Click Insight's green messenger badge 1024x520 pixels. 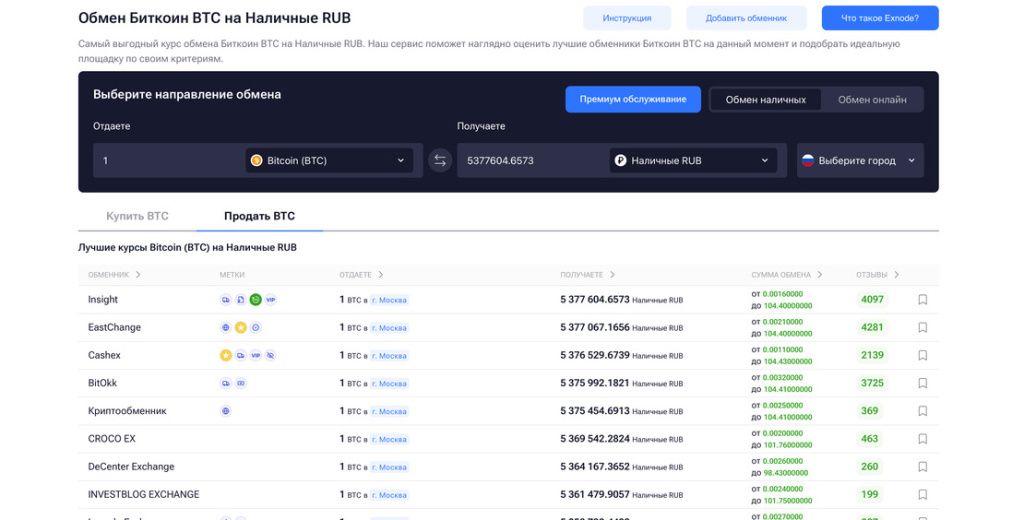pos(255,300)
